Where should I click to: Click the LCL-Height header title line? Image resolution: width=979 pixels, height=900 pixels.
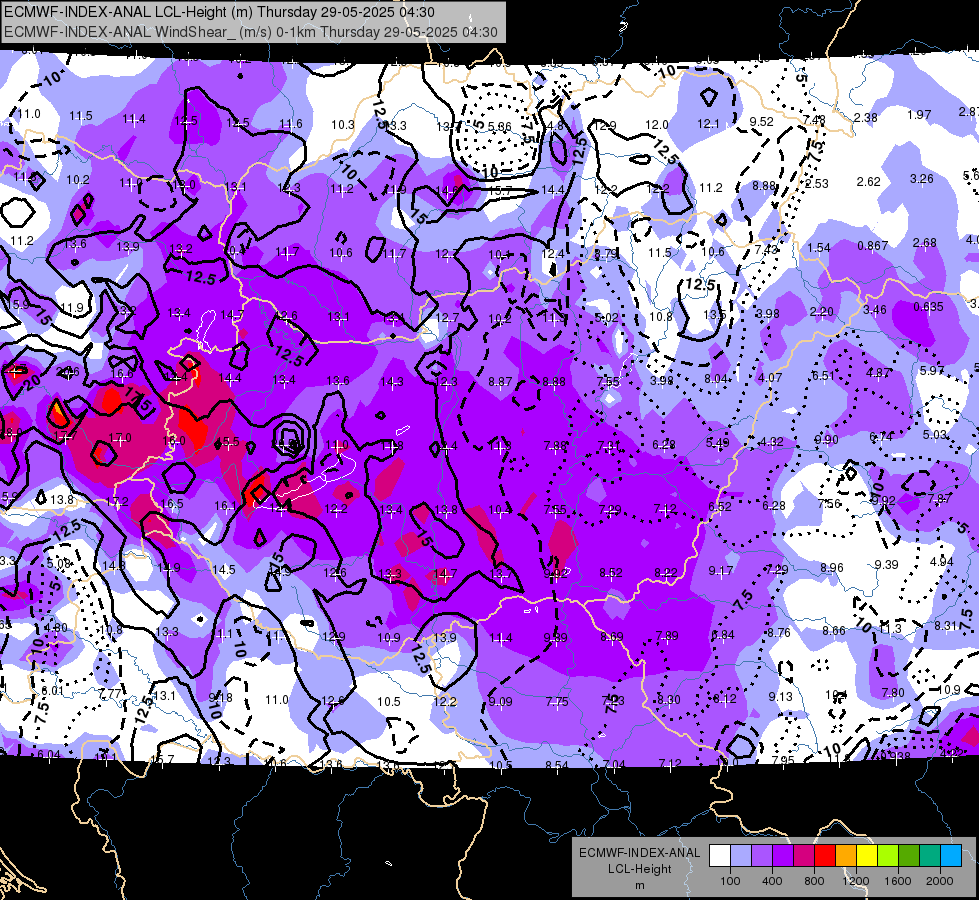pos(219,12)
